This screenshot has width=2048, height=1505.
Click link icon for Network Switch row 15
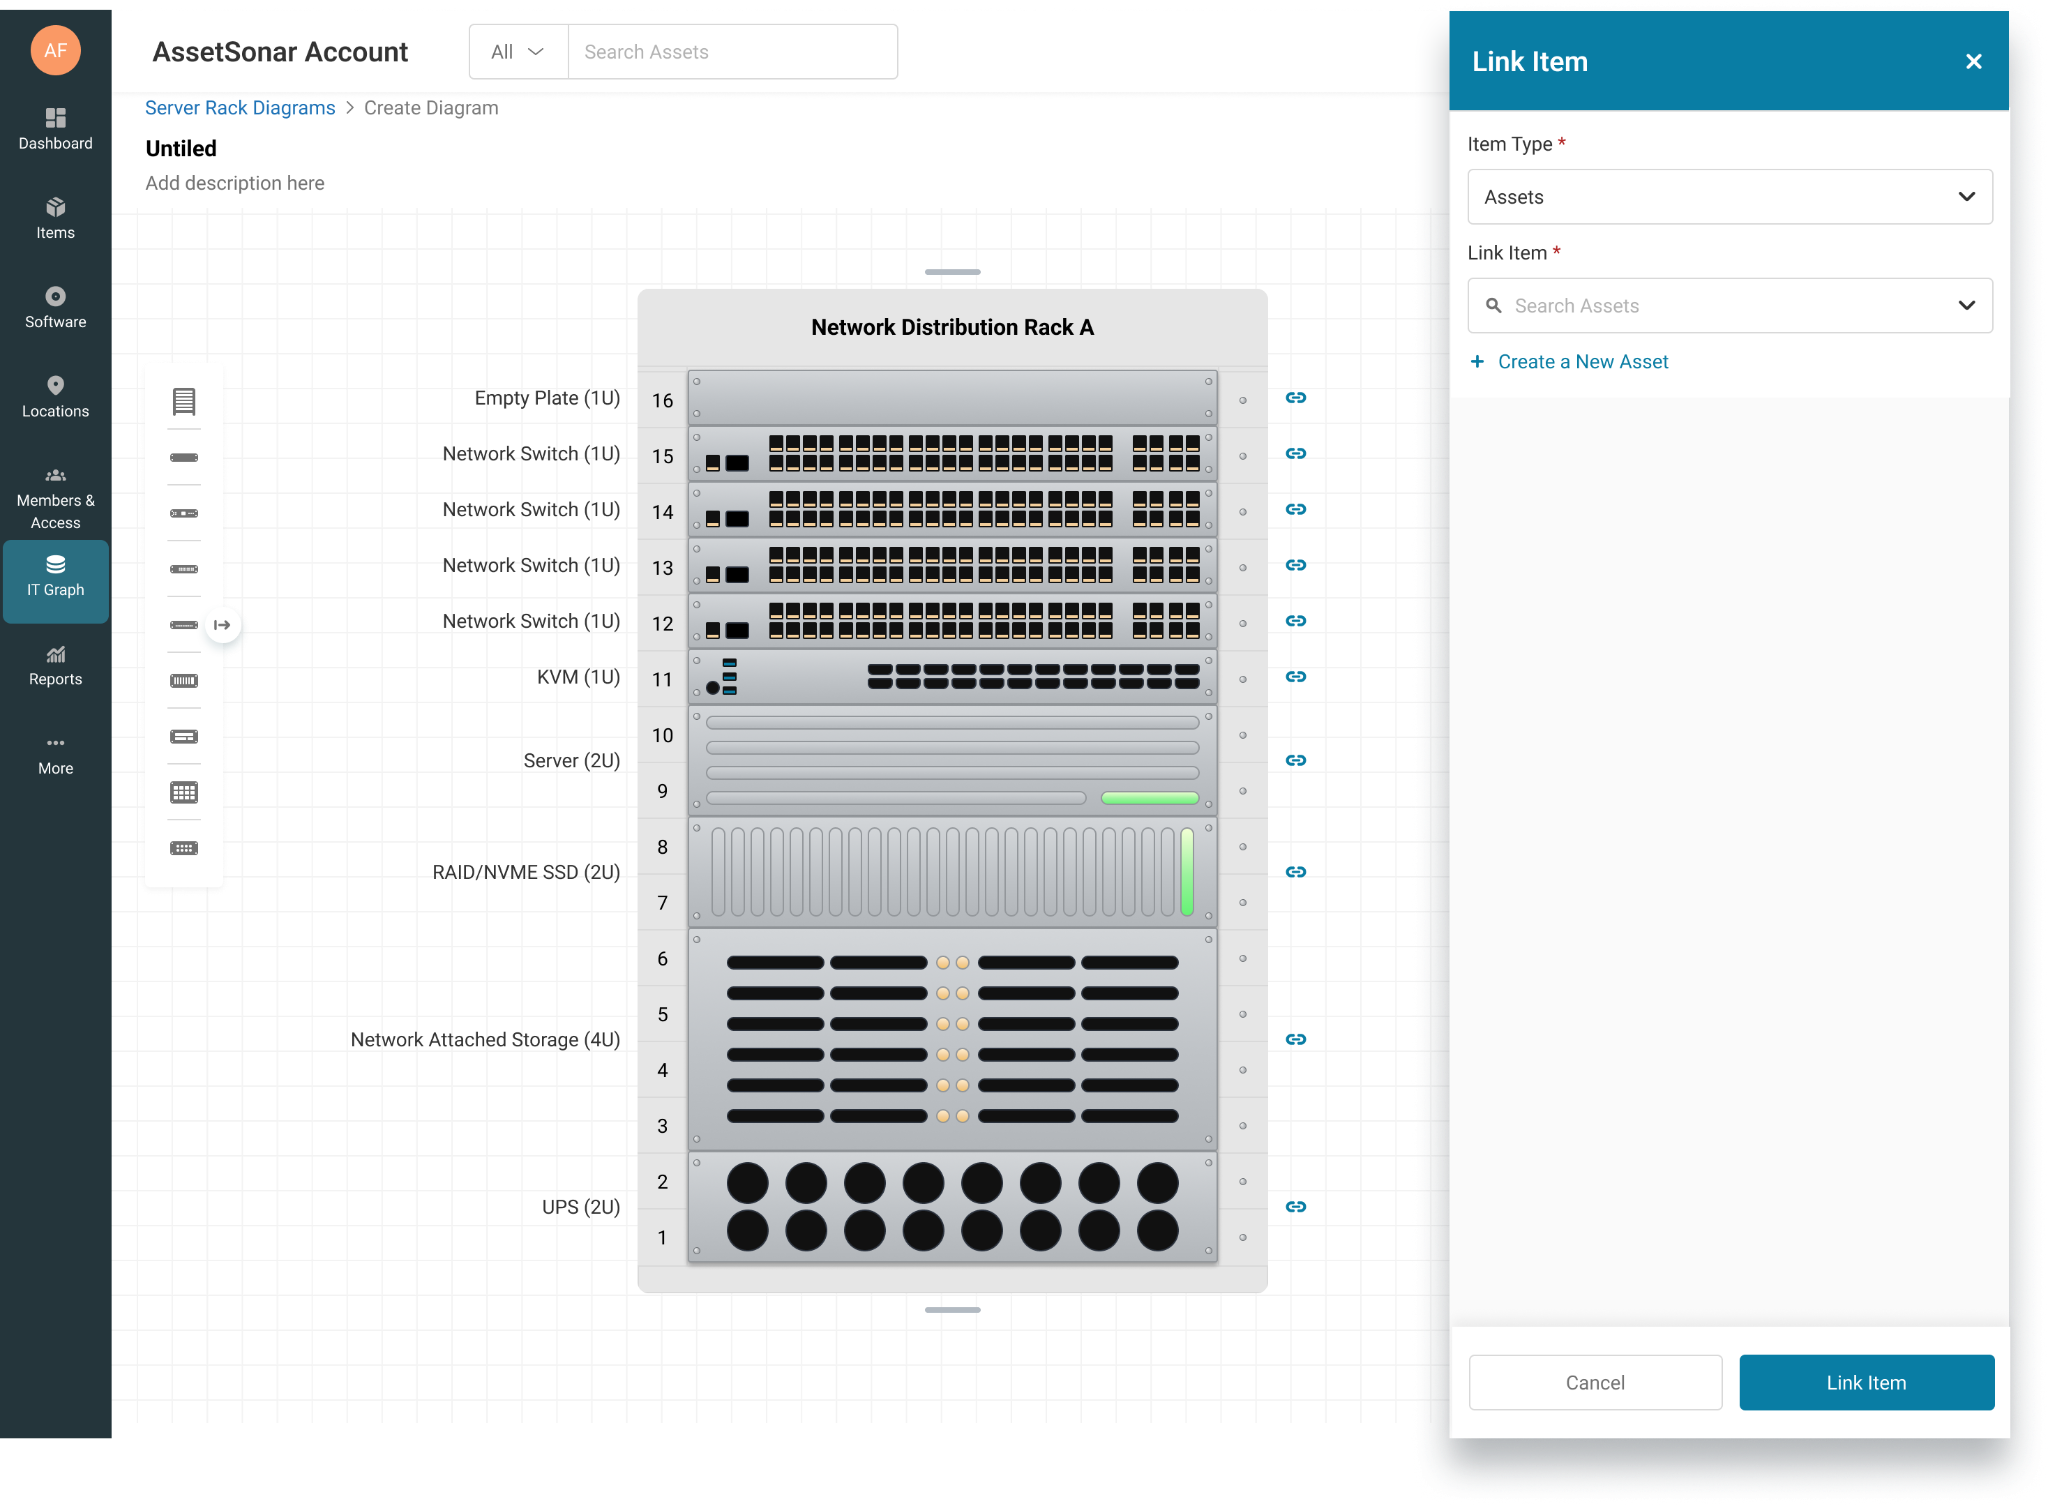[1296, 453]
